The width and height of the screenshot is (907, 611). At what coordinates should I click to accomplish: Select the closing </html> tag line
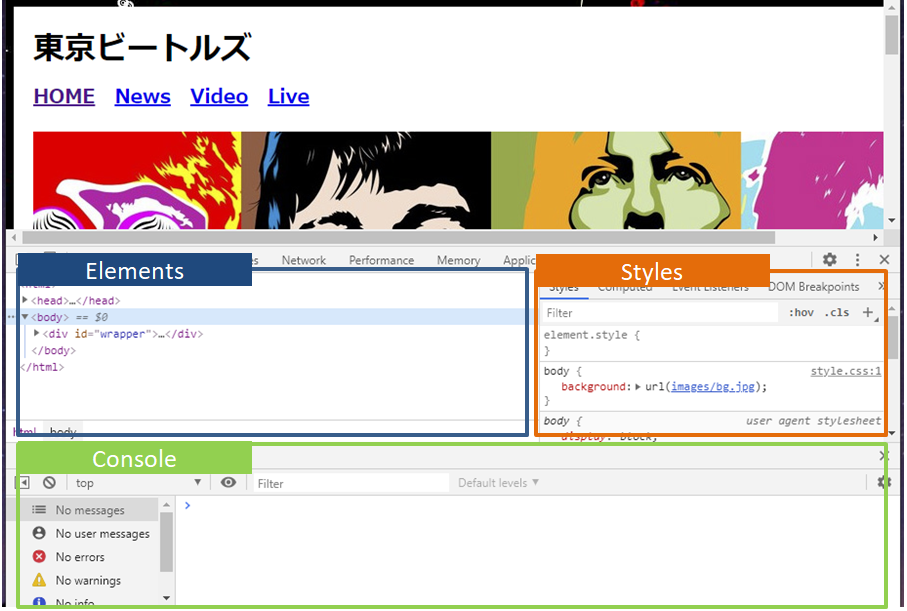point(42,367)
